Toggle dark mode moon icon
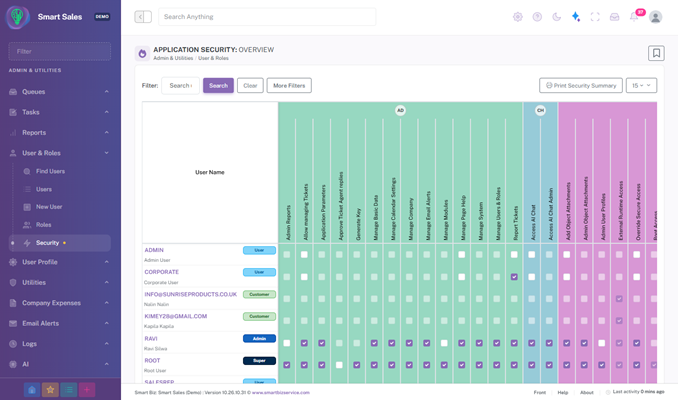Viewport: 678px width, 400px height. pyautogui.click(x=556, y=17)
